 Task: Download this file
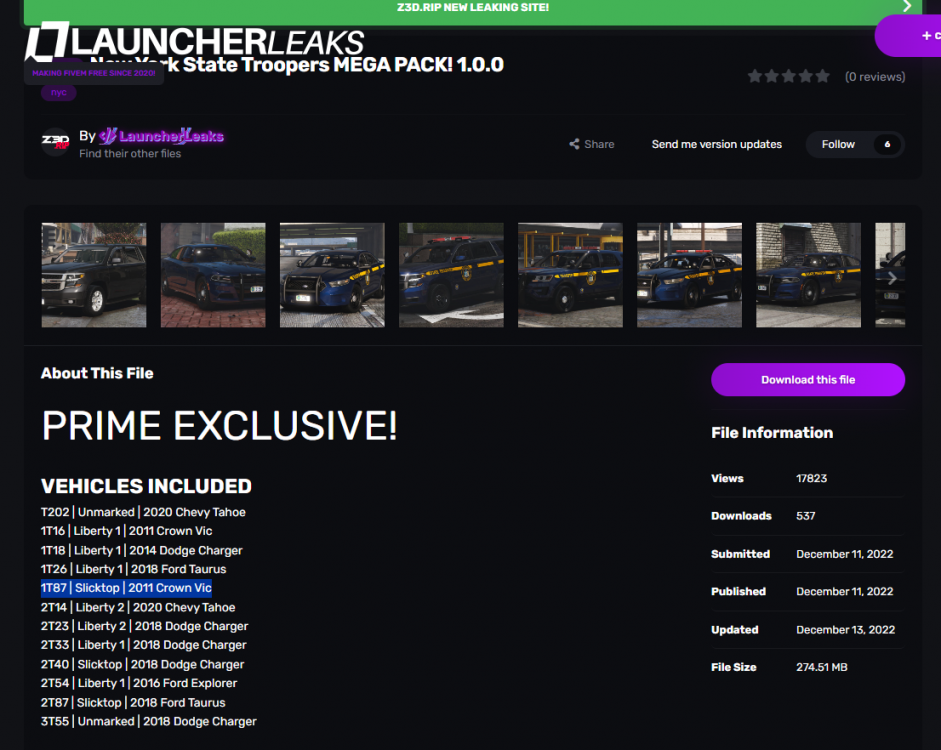[807, 380]
